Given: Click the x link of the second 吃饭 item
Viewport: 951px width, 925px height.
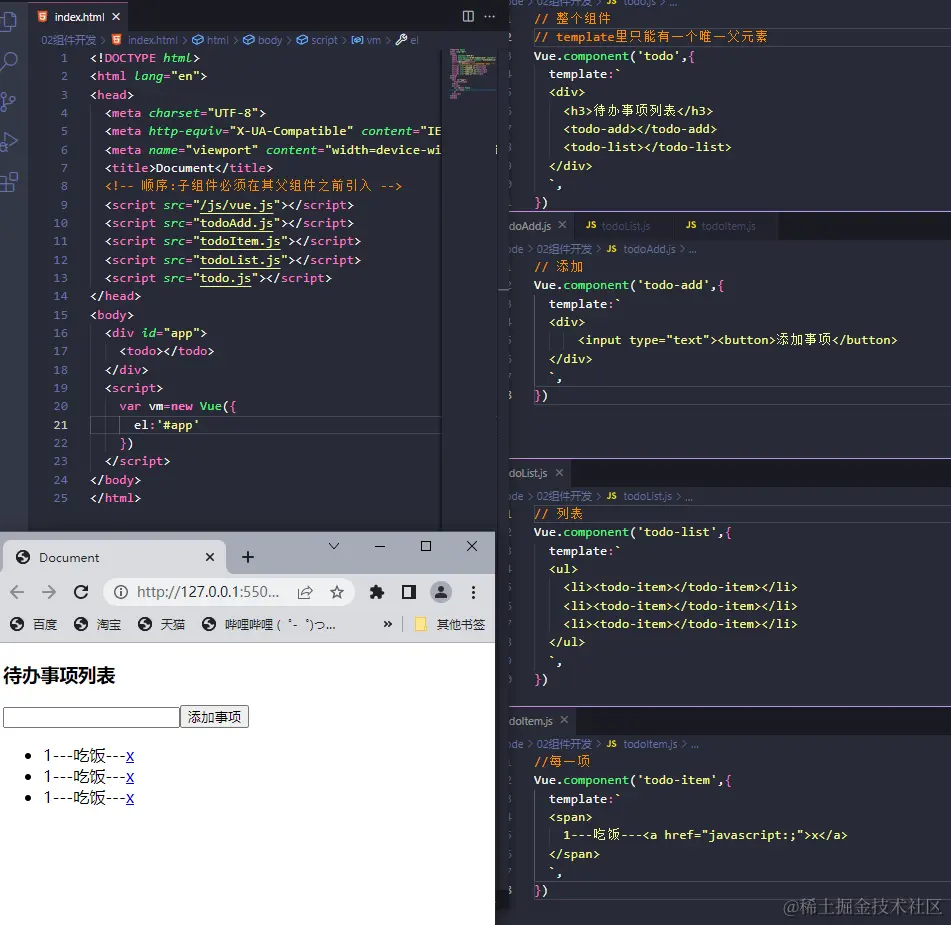Looking at the screenshot, I should click(x=130, y=777).
